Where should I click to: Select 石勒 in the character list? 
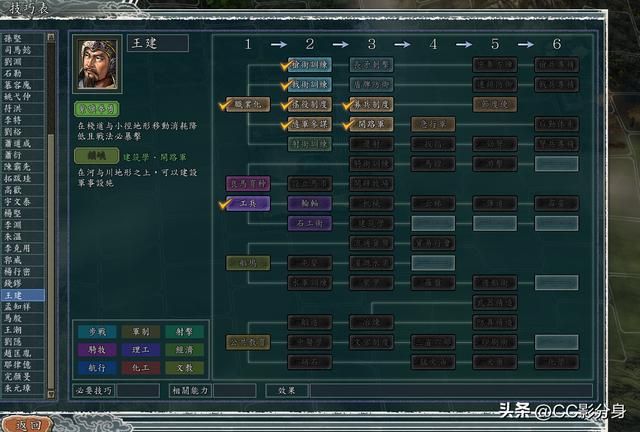22,73
